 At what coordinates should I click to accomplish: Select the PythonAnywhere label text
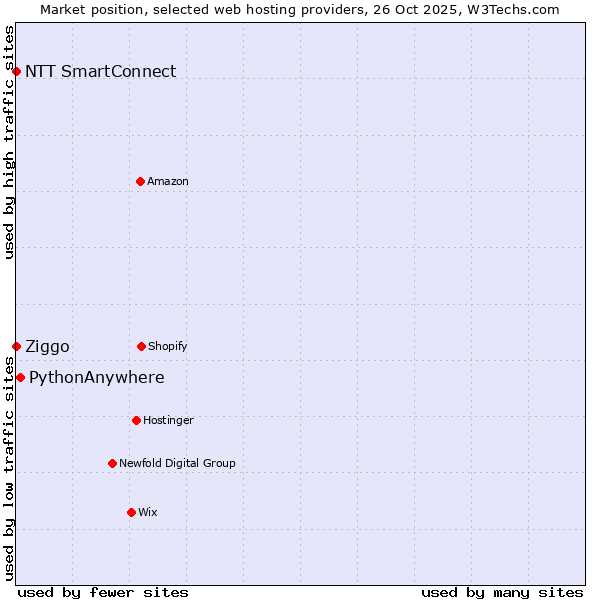click(96, 377)
